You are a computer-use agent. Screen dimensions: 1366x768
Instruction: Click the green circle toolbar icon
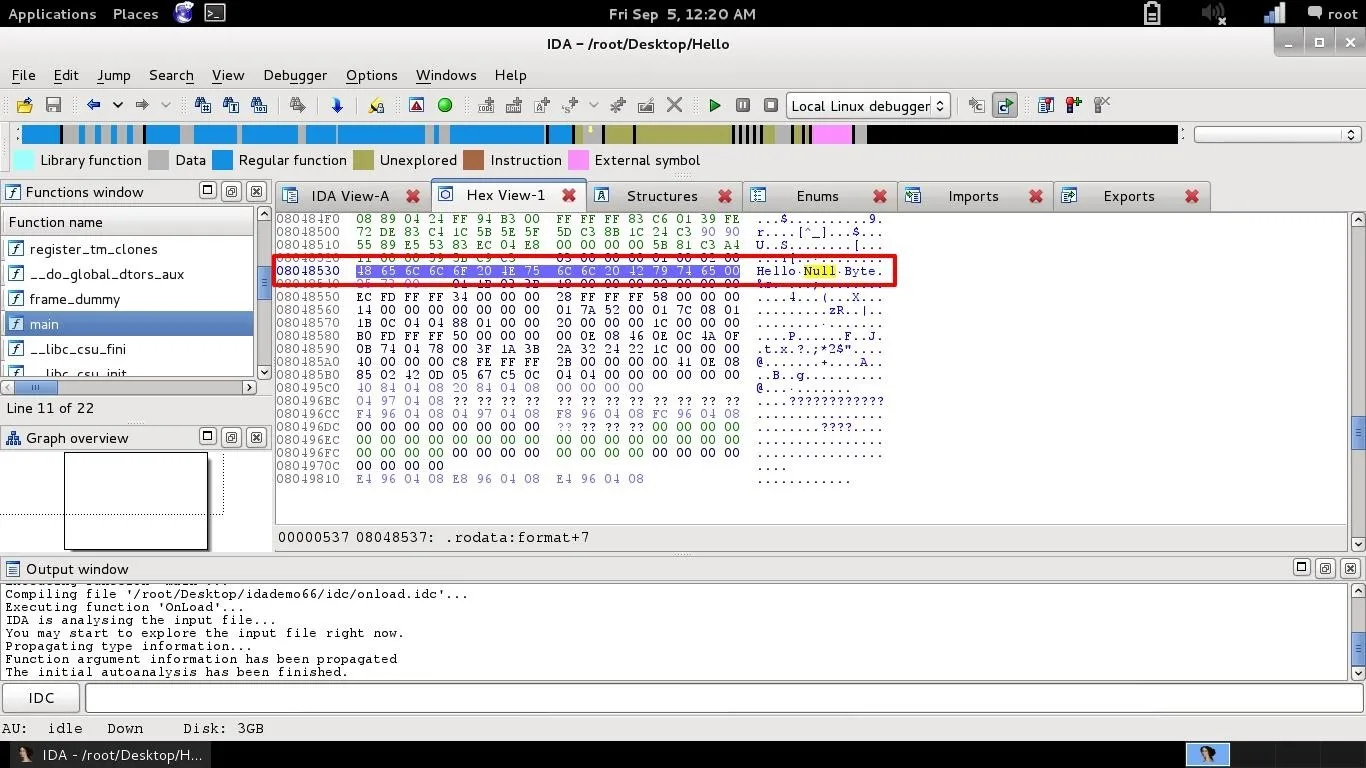point(445,105)
